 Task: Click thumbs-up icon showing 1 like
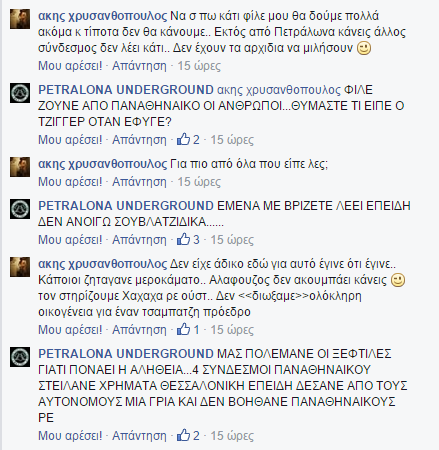point(183,329)
